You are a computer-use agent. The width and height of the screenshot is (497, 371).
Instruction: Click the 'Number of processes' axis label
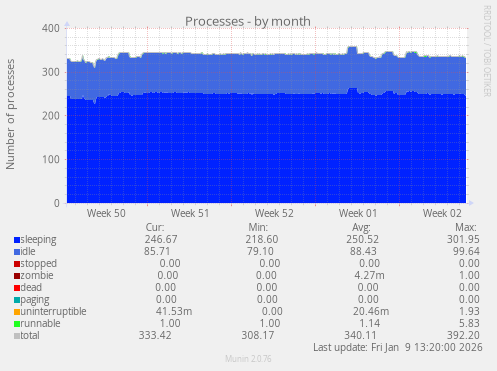point(10,114)
